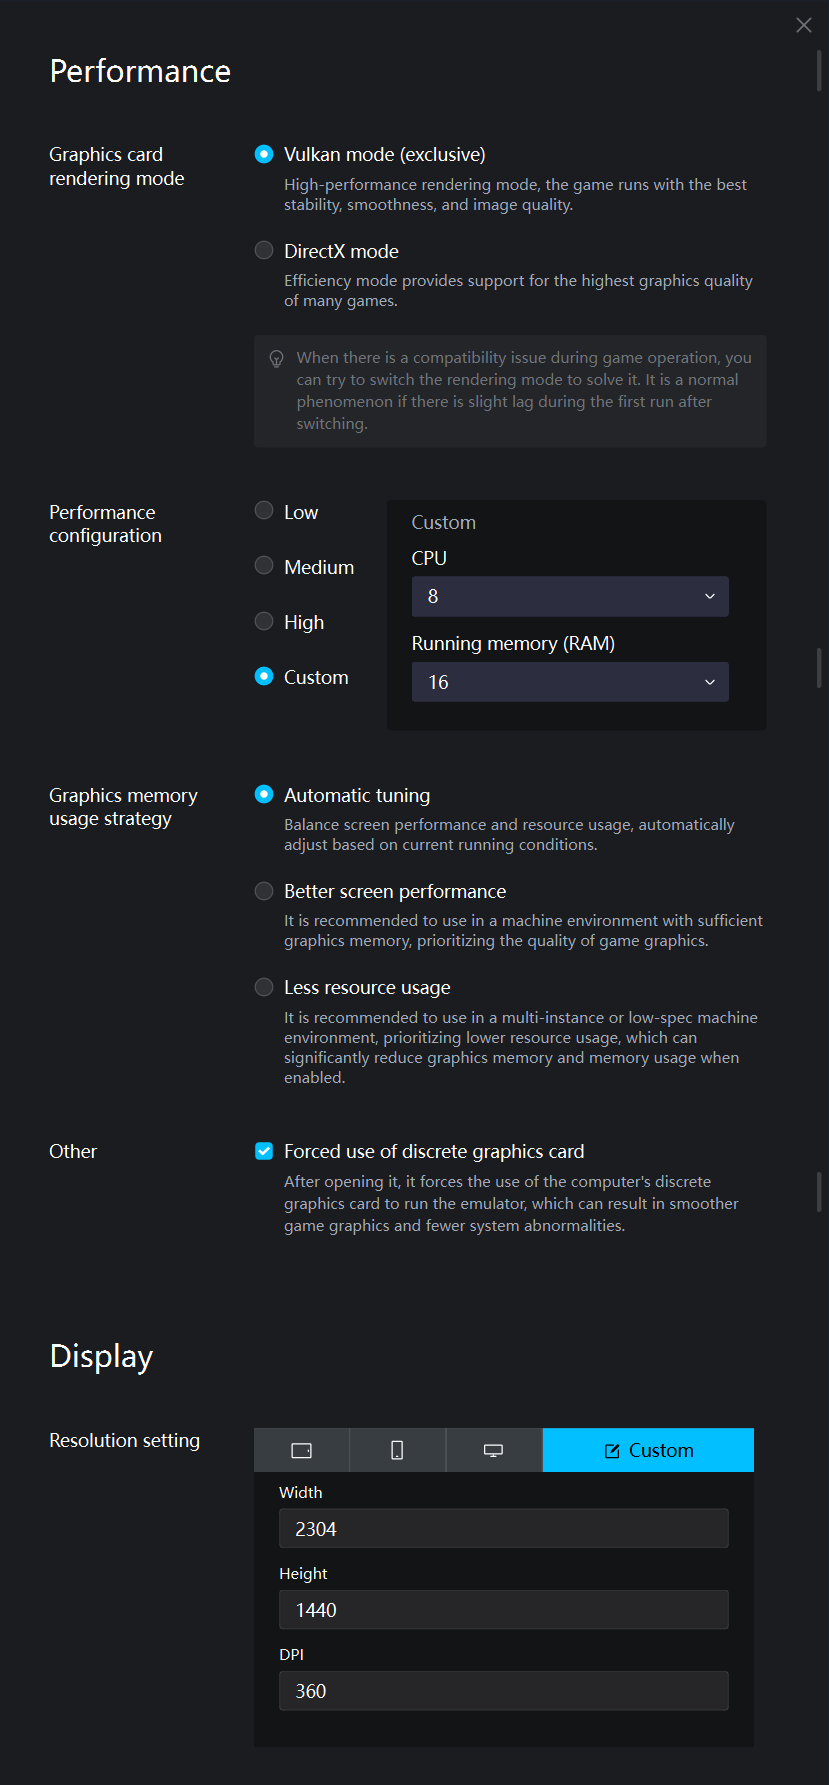Choose Low performance configuration

[x=264, y=511]
